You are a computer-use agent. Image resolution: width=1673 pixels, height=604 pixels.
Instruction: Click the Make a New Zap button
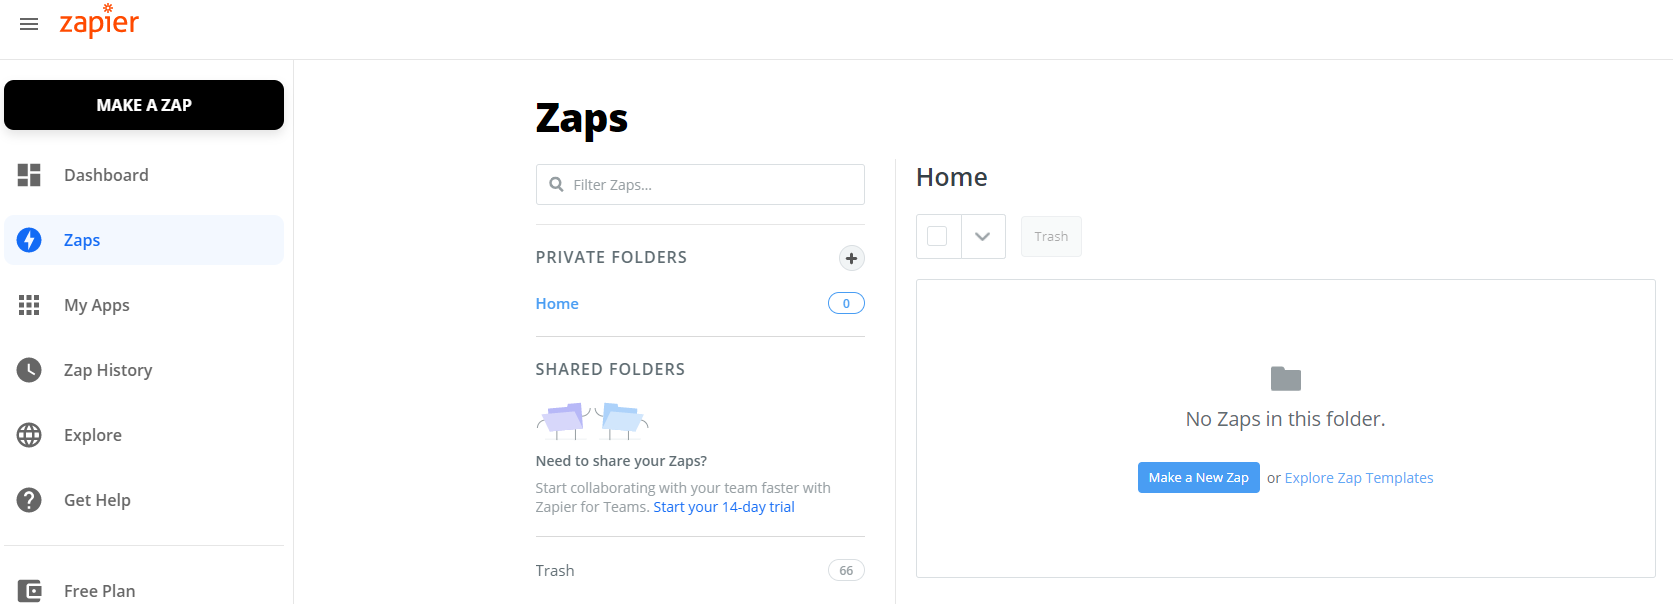tap(1198, 478)
